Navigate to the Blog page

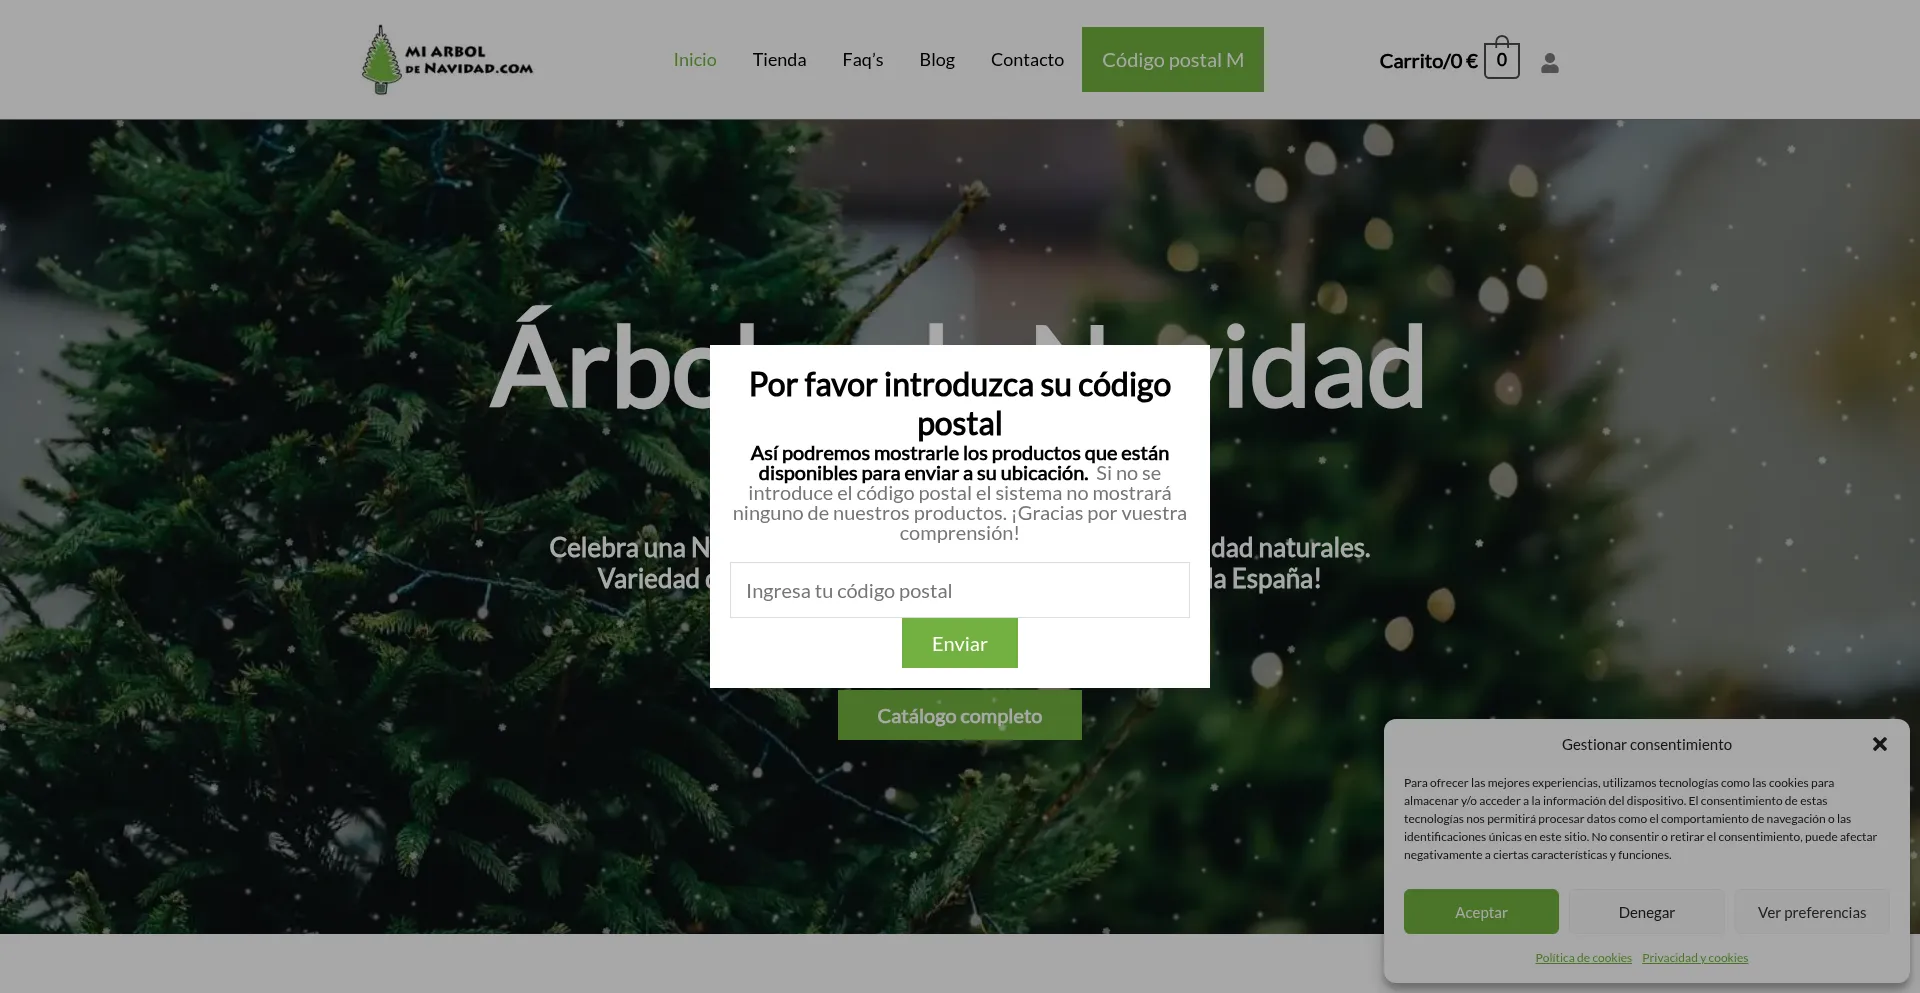[x=936, y=60]
